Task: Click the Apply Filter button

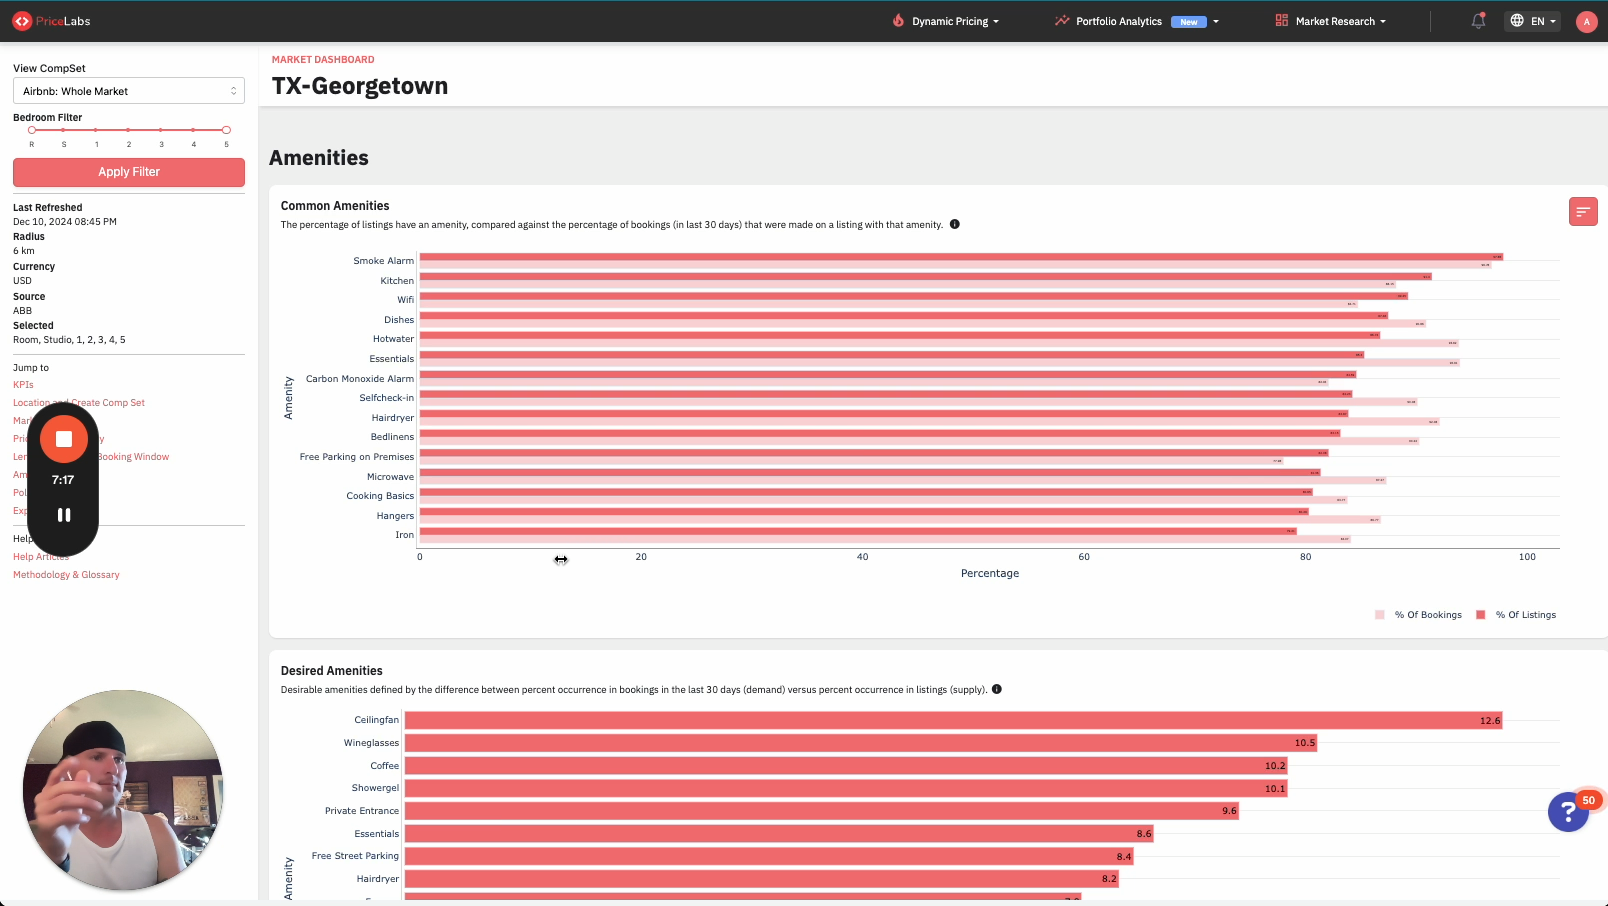Action: pos(129,172)
